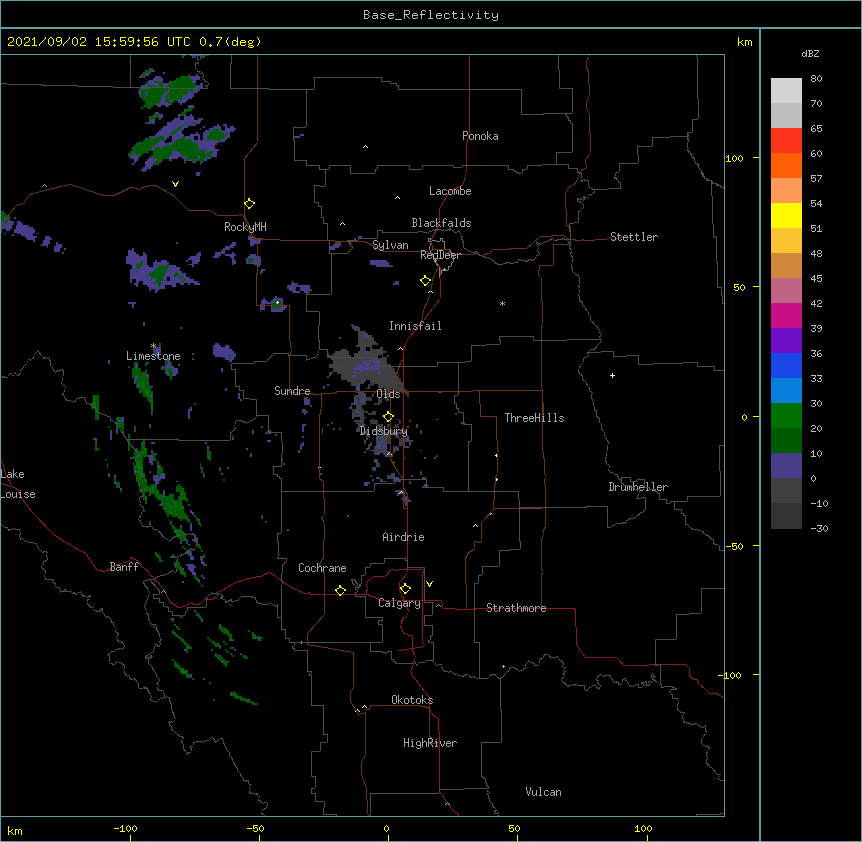Image resolution: width=862 pixels, height=842 pixels.
Task: Select the Didsbury city label
Action: click(x=384, y=431)
